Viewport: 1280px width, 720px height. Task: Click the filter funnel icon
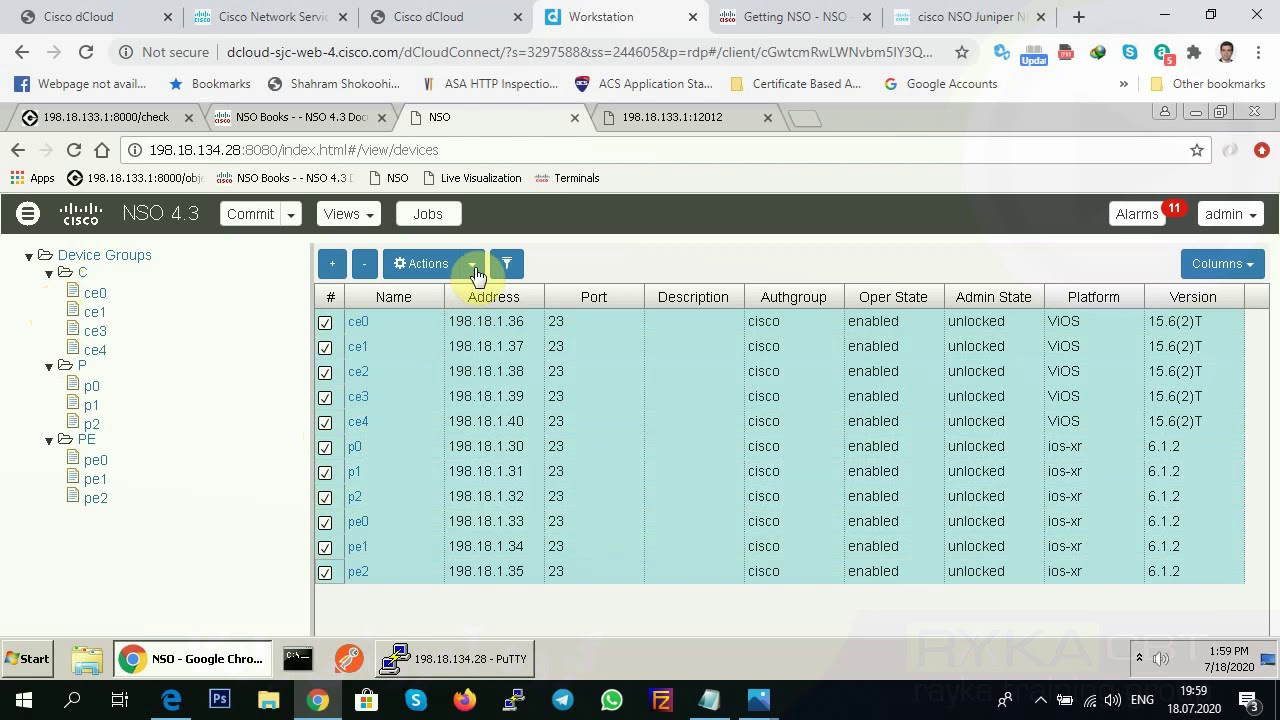pos(507,264)
